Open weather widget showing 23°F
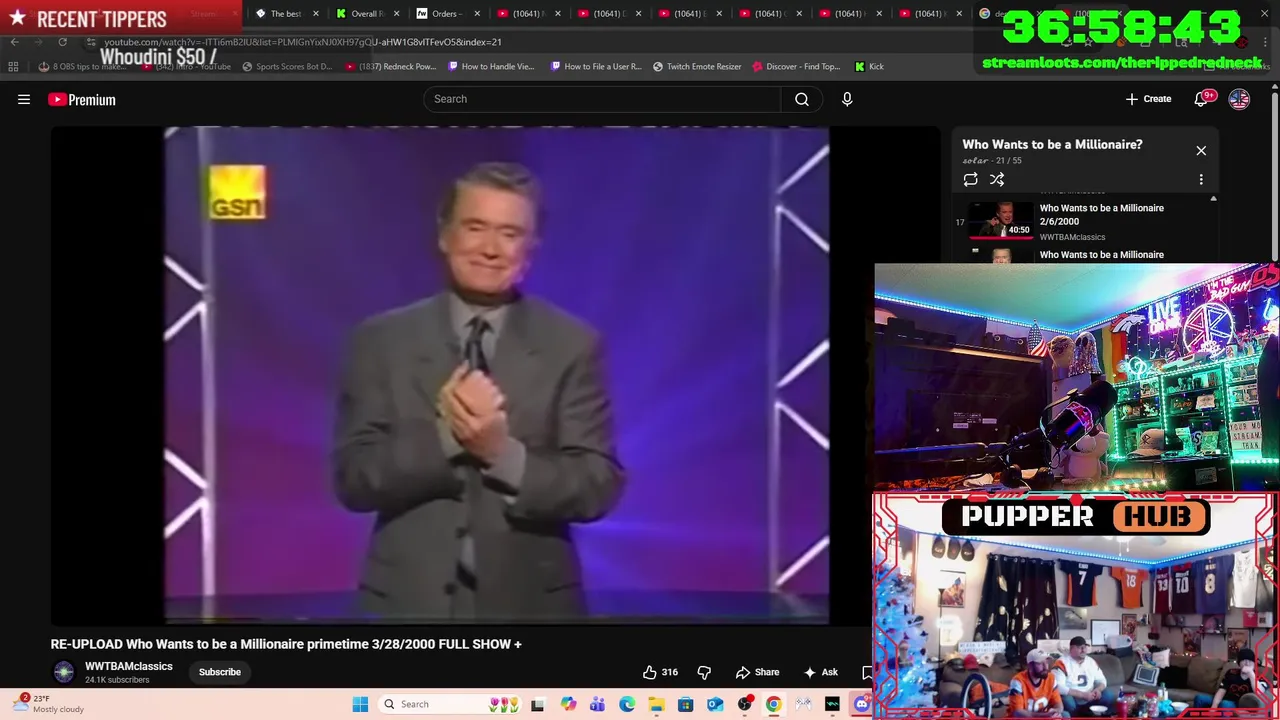Viewport: 1280px width, 720px height. pos(48,704)
